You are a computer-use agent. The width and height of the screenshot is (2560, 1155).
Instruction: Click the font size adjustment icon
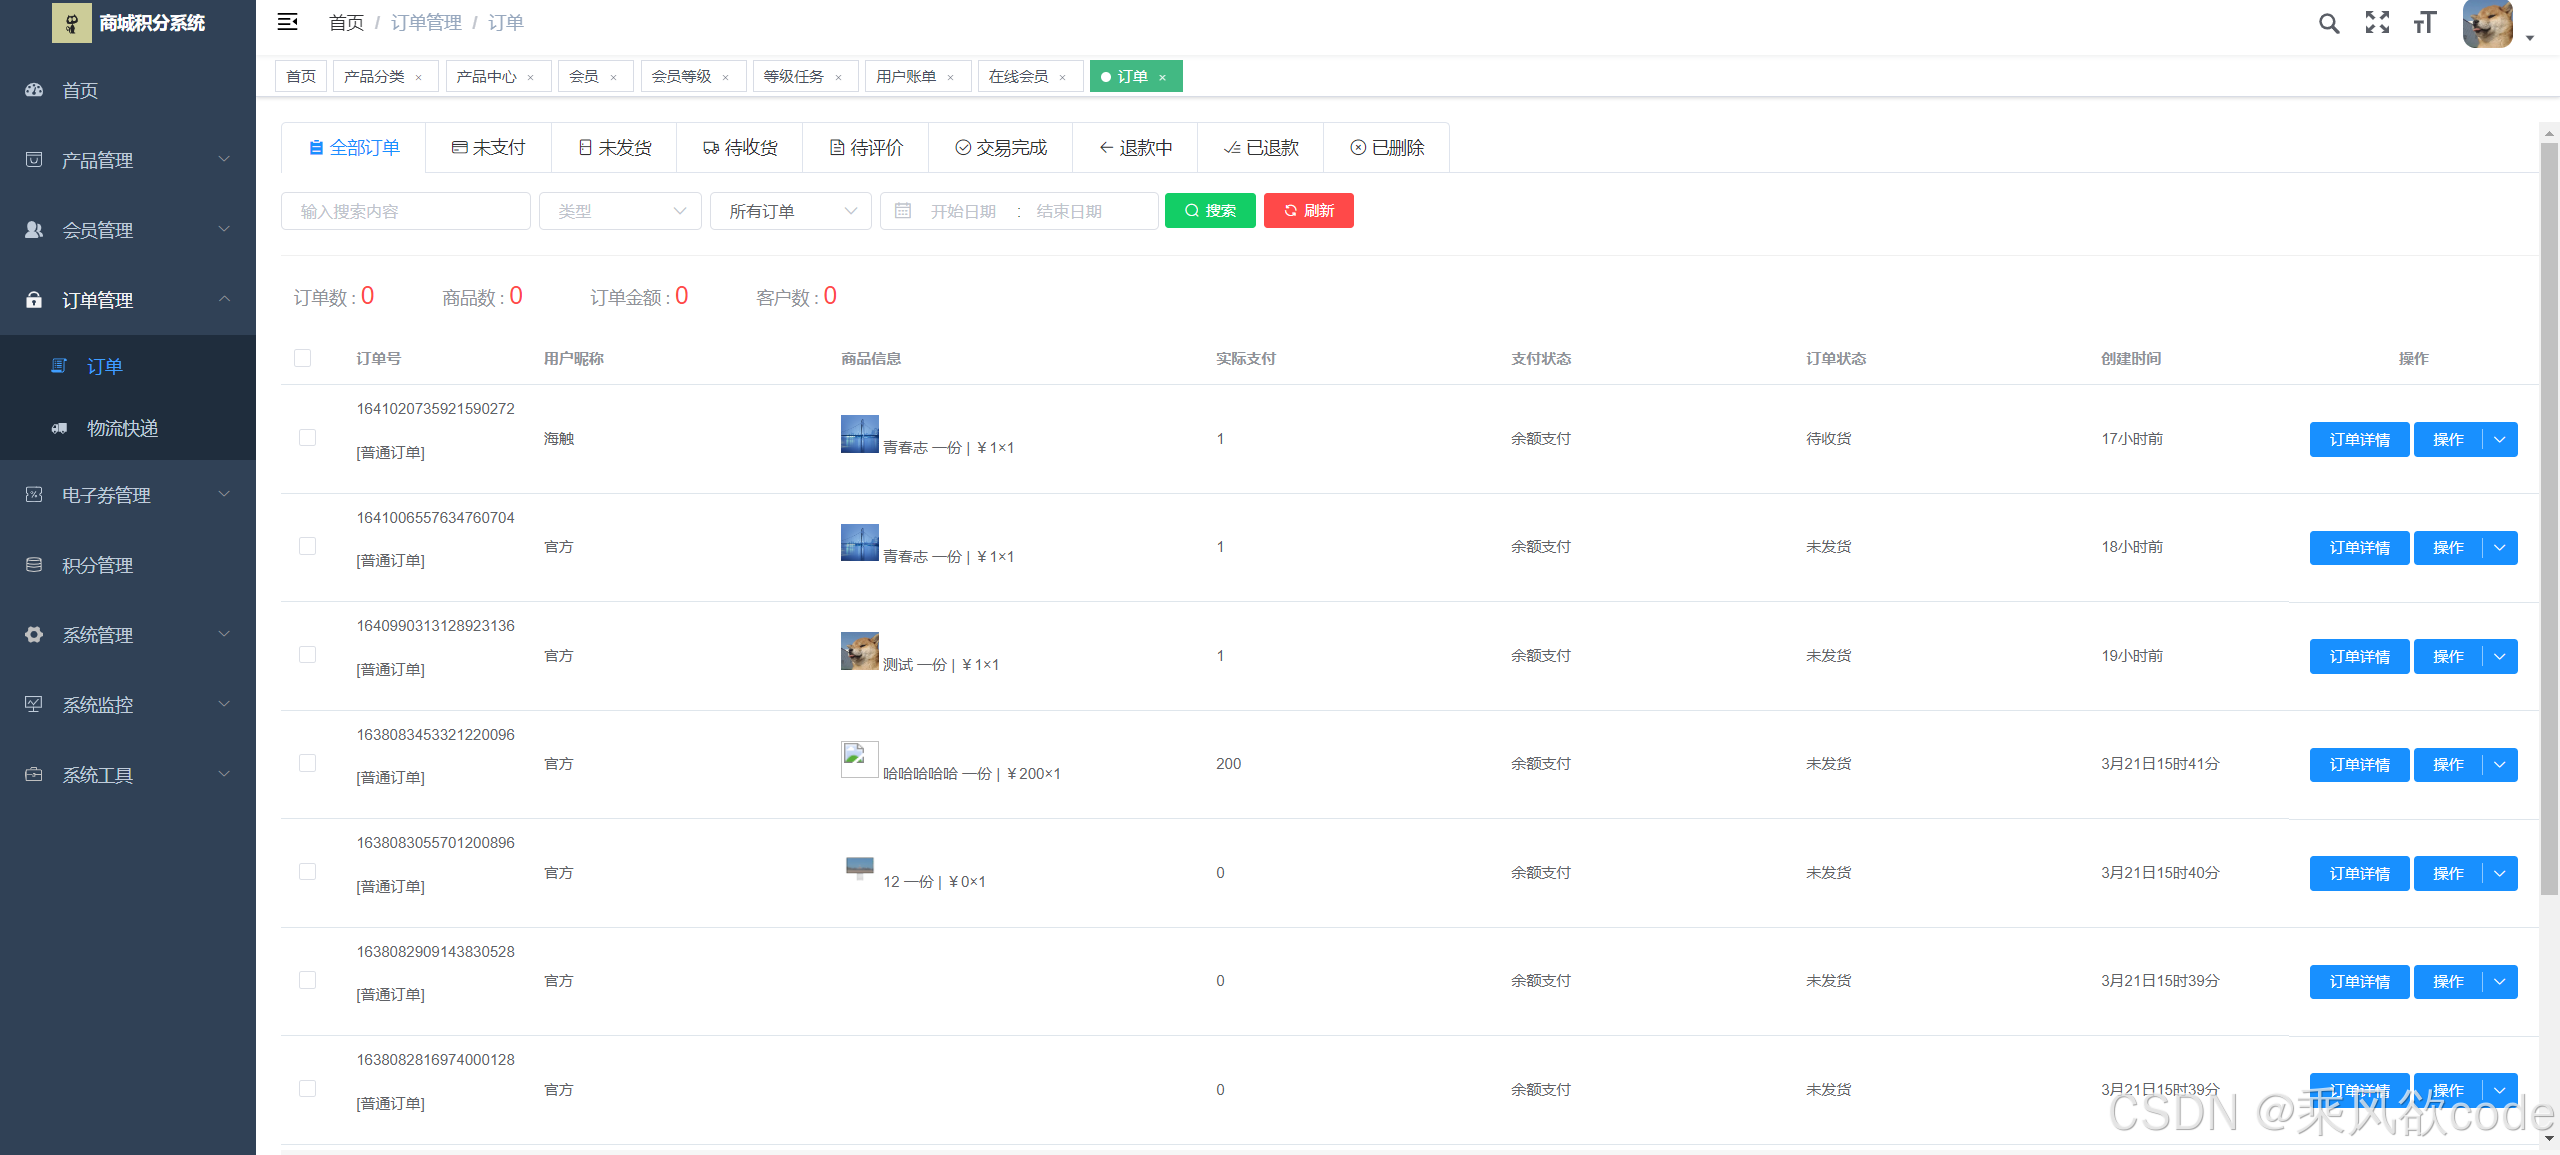[x=2424, y=22]
